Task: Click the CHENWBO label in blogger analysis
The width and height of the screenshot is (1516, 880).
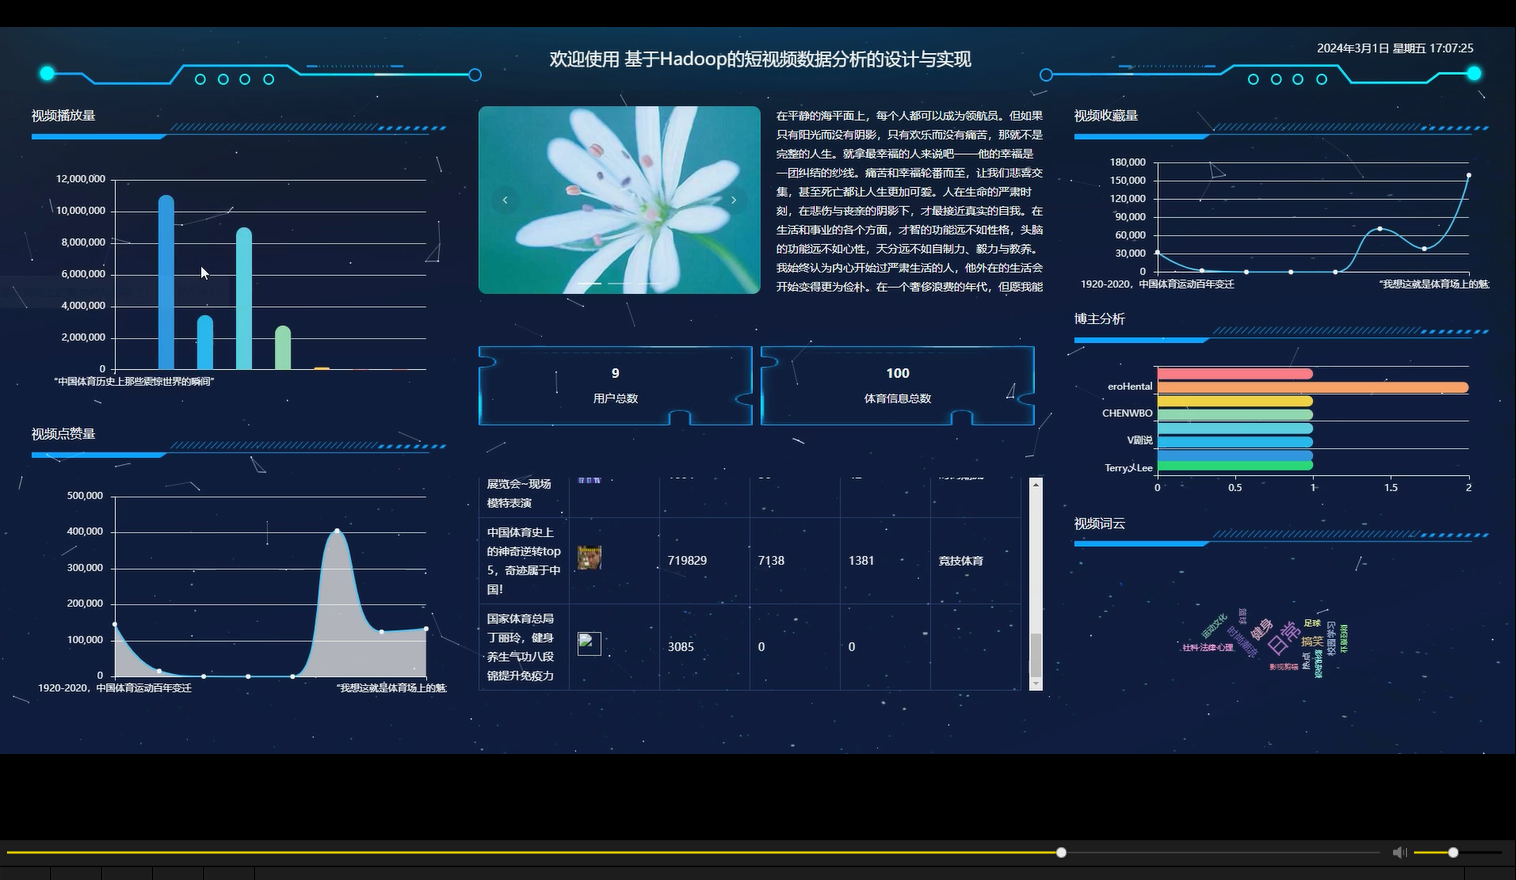Action: 1127,413
